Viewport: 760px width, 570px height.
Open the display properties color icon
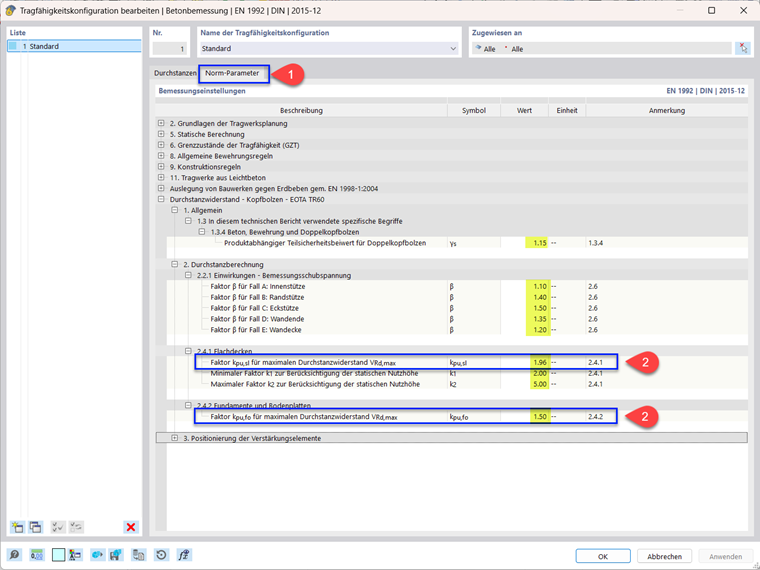coord(75,555)
